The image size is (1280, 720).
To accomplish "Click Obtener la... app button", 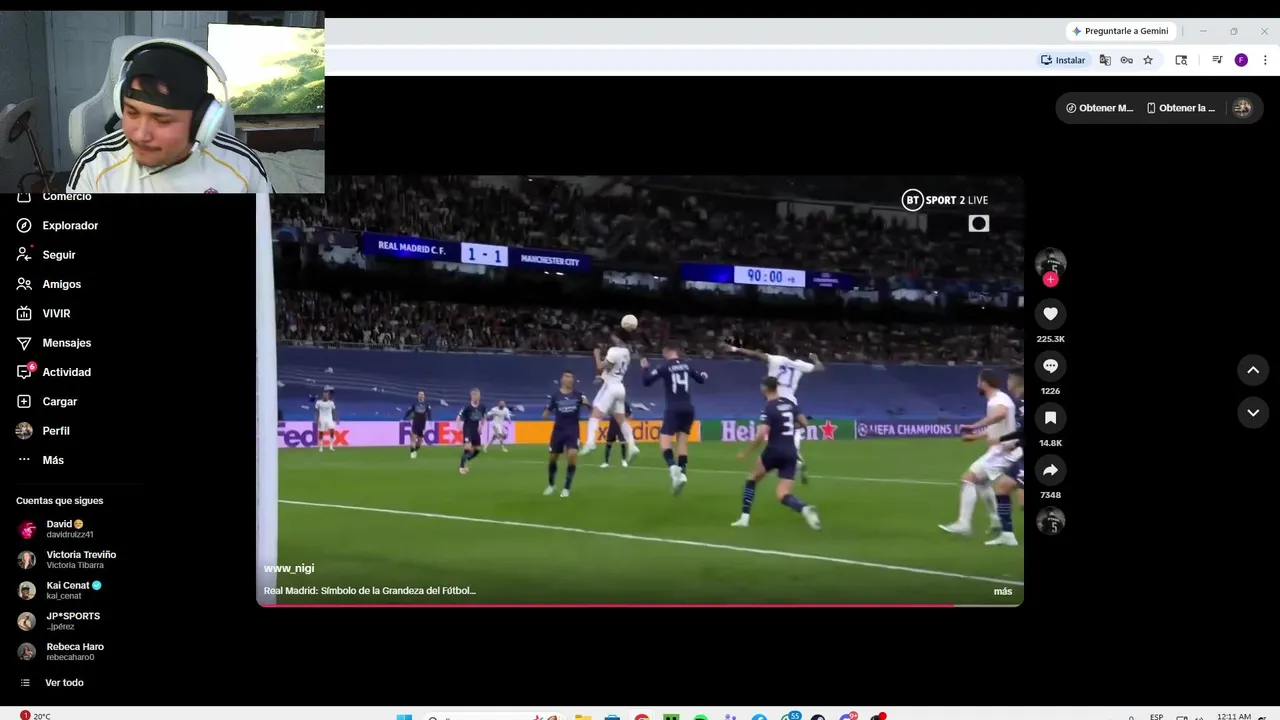I will click(x=1181, y=108).
